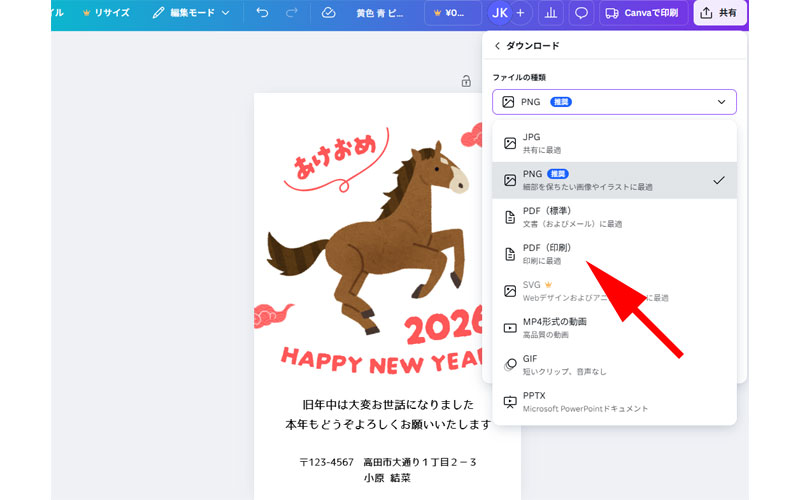This screenshot has height=500, width=800.
Task: Choose PDF（標準） format option
Action: coord(614,217)
